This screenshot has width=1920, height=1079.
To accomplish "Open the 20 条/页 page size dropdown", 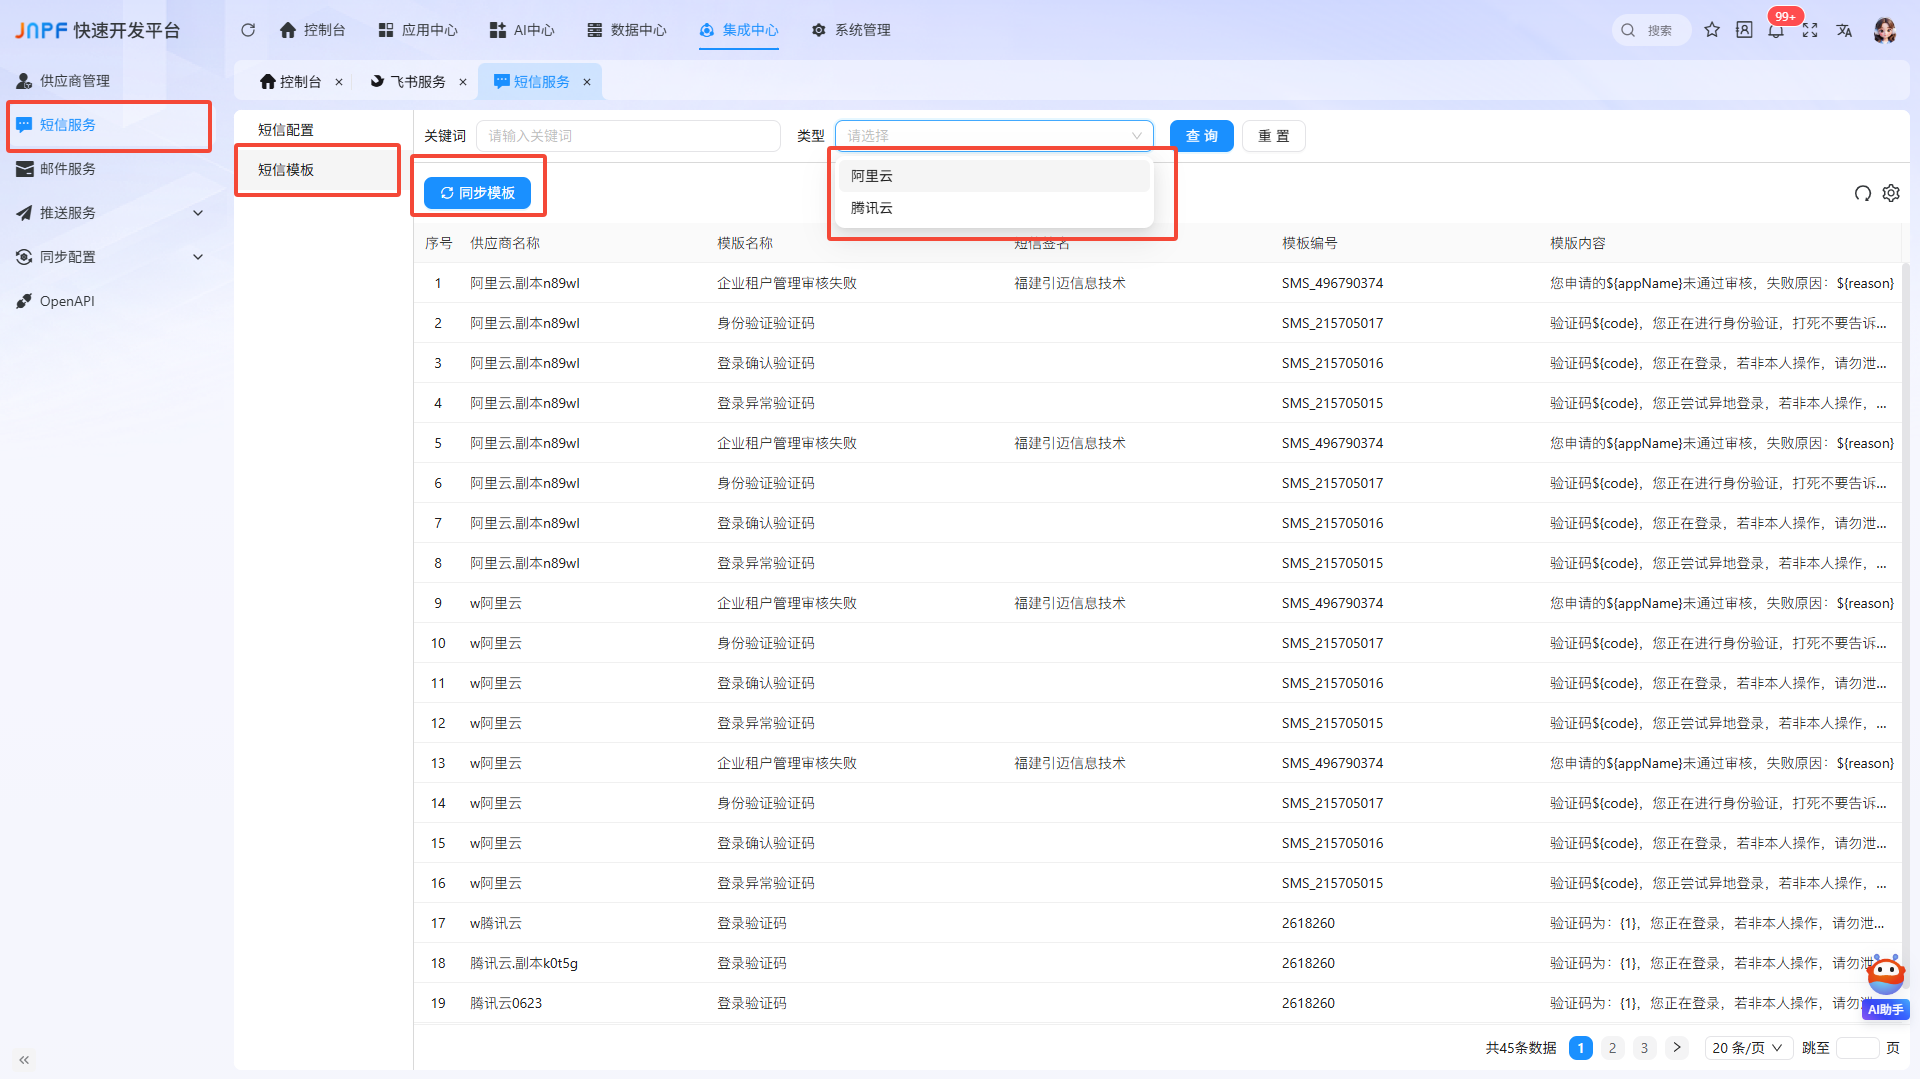I will pos(1747,1048).
